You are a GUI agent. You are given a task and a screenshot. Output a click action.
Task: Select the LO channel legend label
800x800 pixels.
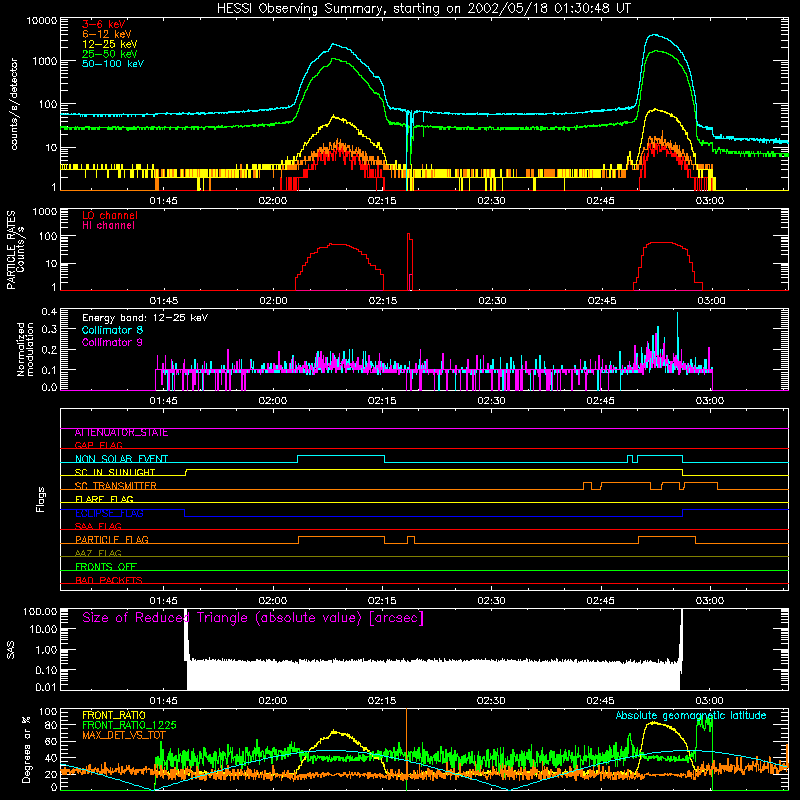(110, 215)
